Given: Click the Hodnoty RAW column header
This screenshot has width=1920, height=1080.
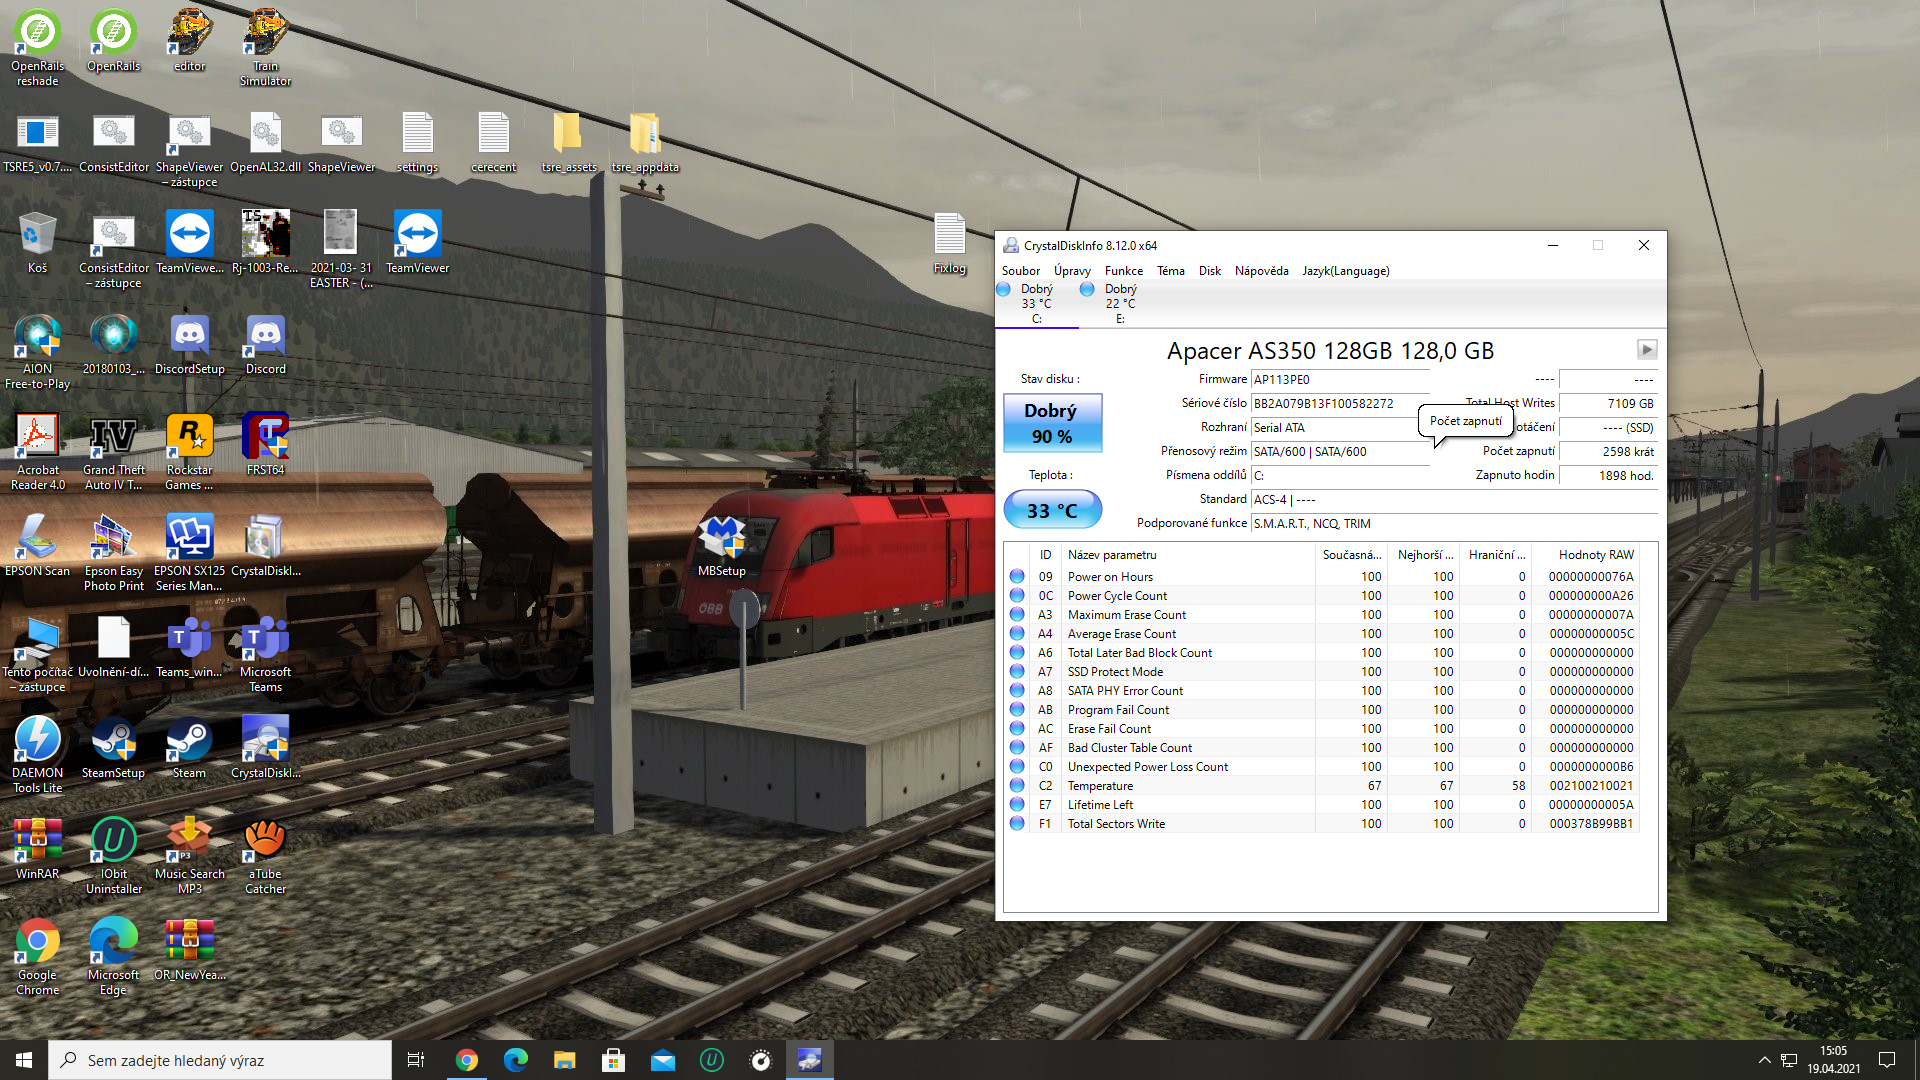Looking at the screenshot, I should click(x=1595, y=555).
